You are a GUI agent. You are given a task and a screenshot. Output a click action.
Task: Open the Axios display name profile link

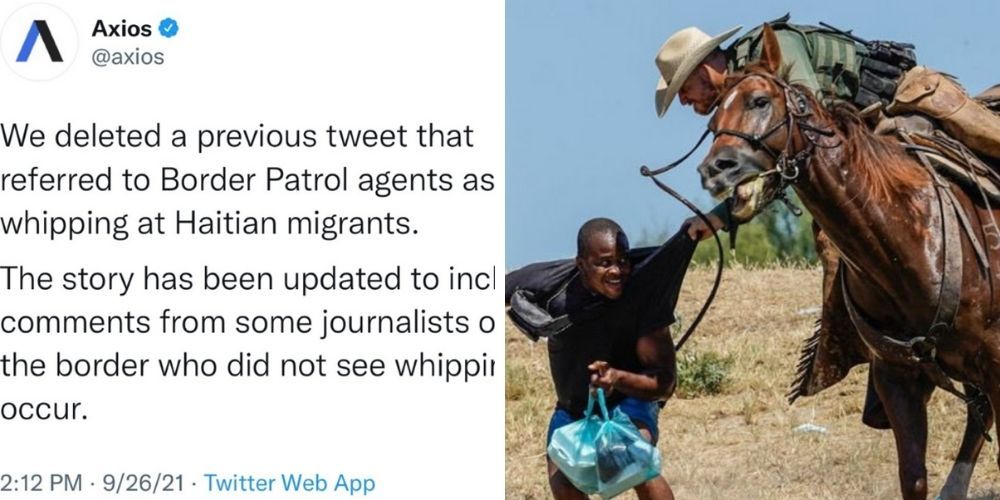[x=122, y=28]
